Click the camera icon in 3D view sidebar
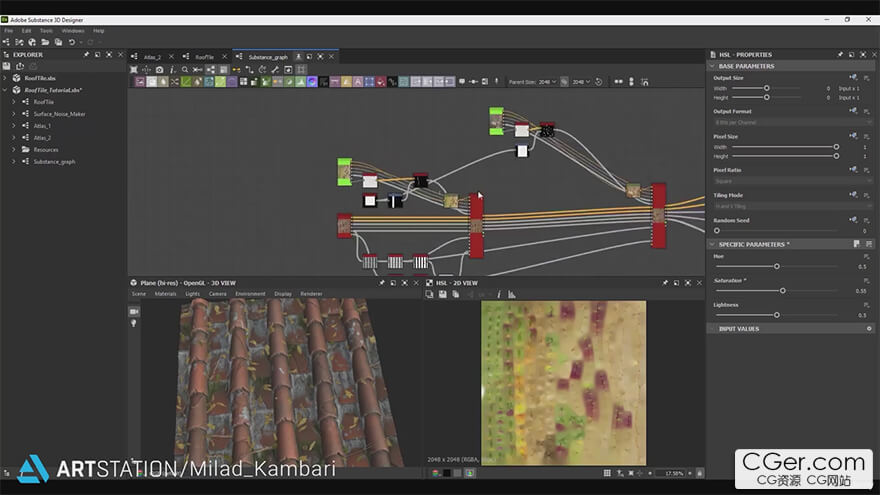Image resolution: width=880 pixels, height=495 pixels. coord(134,311)
